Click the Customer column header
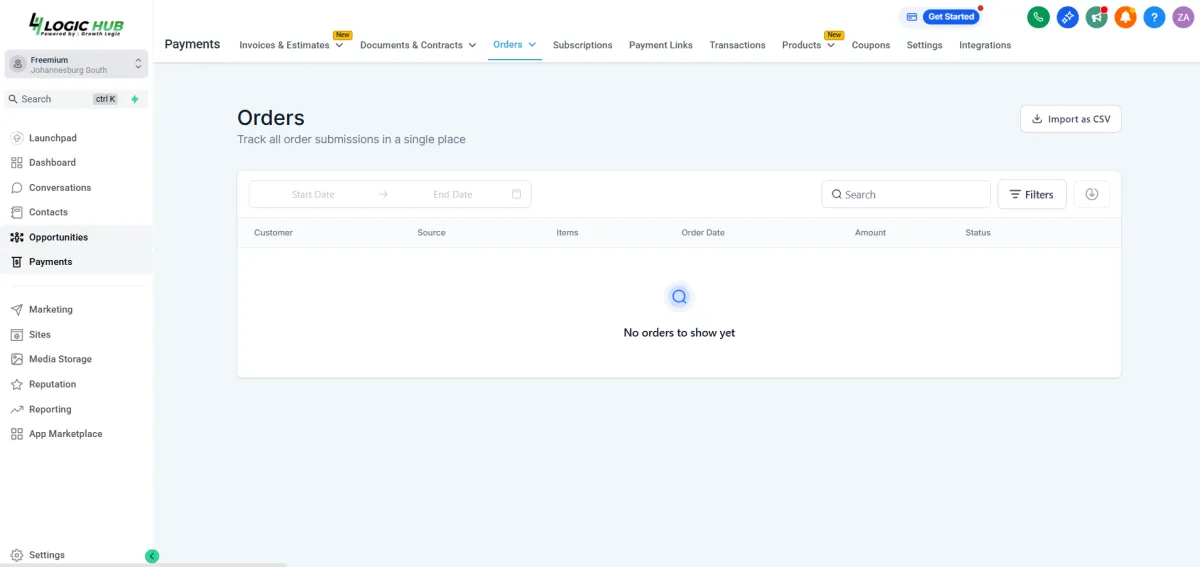This screenshot has height=567, width=1200. coord(273,232)
